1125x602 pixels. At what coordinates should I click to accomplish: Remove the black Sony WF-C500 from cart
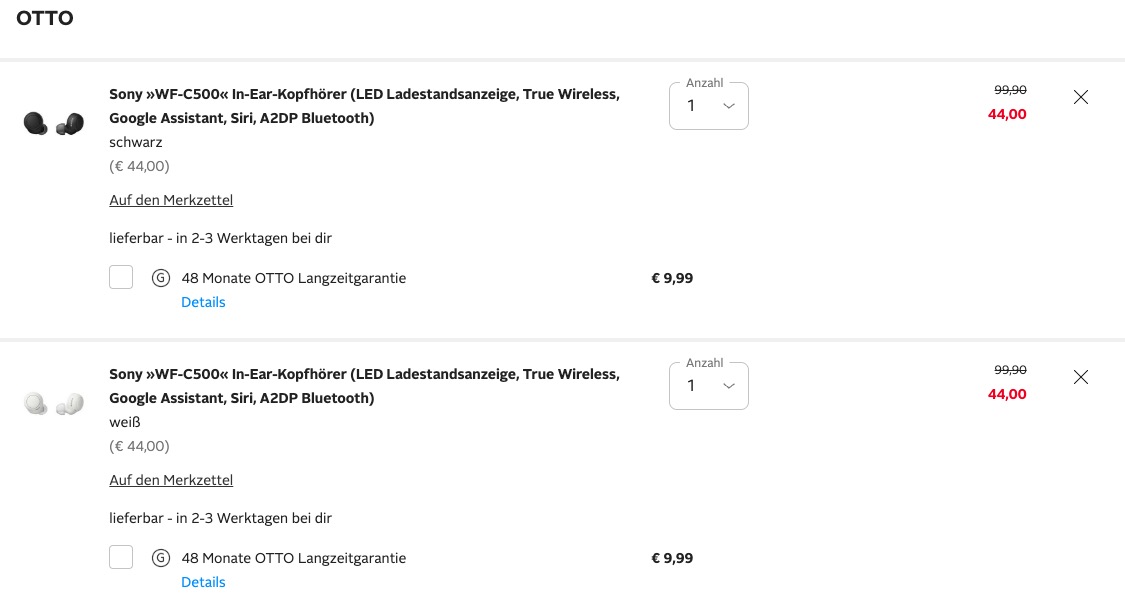tap(1080, 97)
